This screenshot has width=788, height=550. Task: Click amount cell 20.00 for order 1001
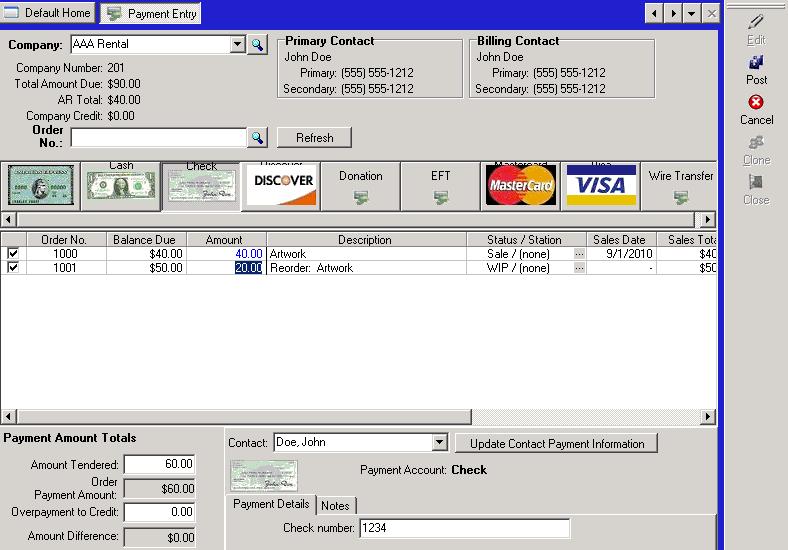tap(226, 268)
